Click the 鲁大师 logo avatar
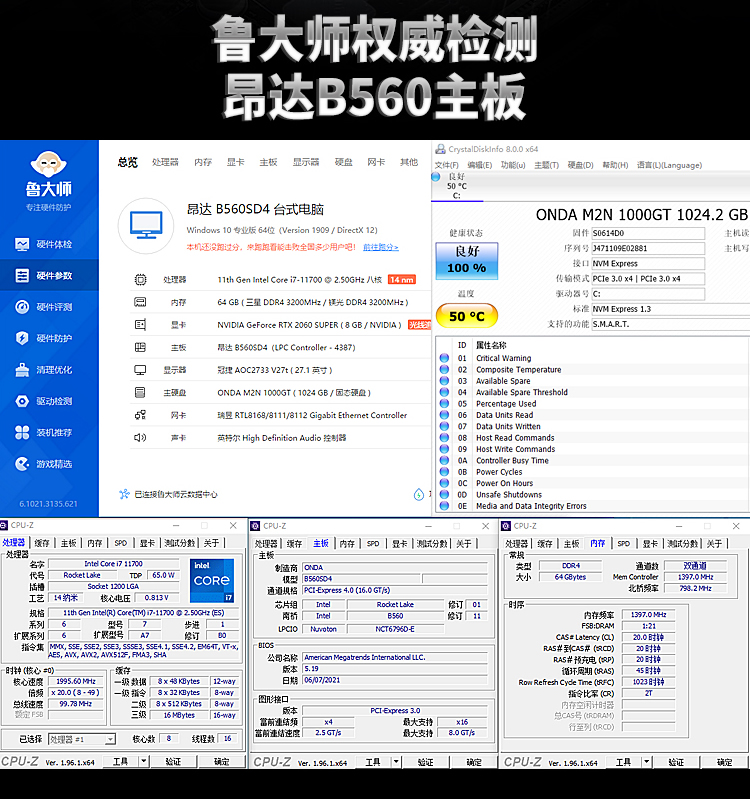The width and height of the screenshot is (750, 799). pos(48,164)
